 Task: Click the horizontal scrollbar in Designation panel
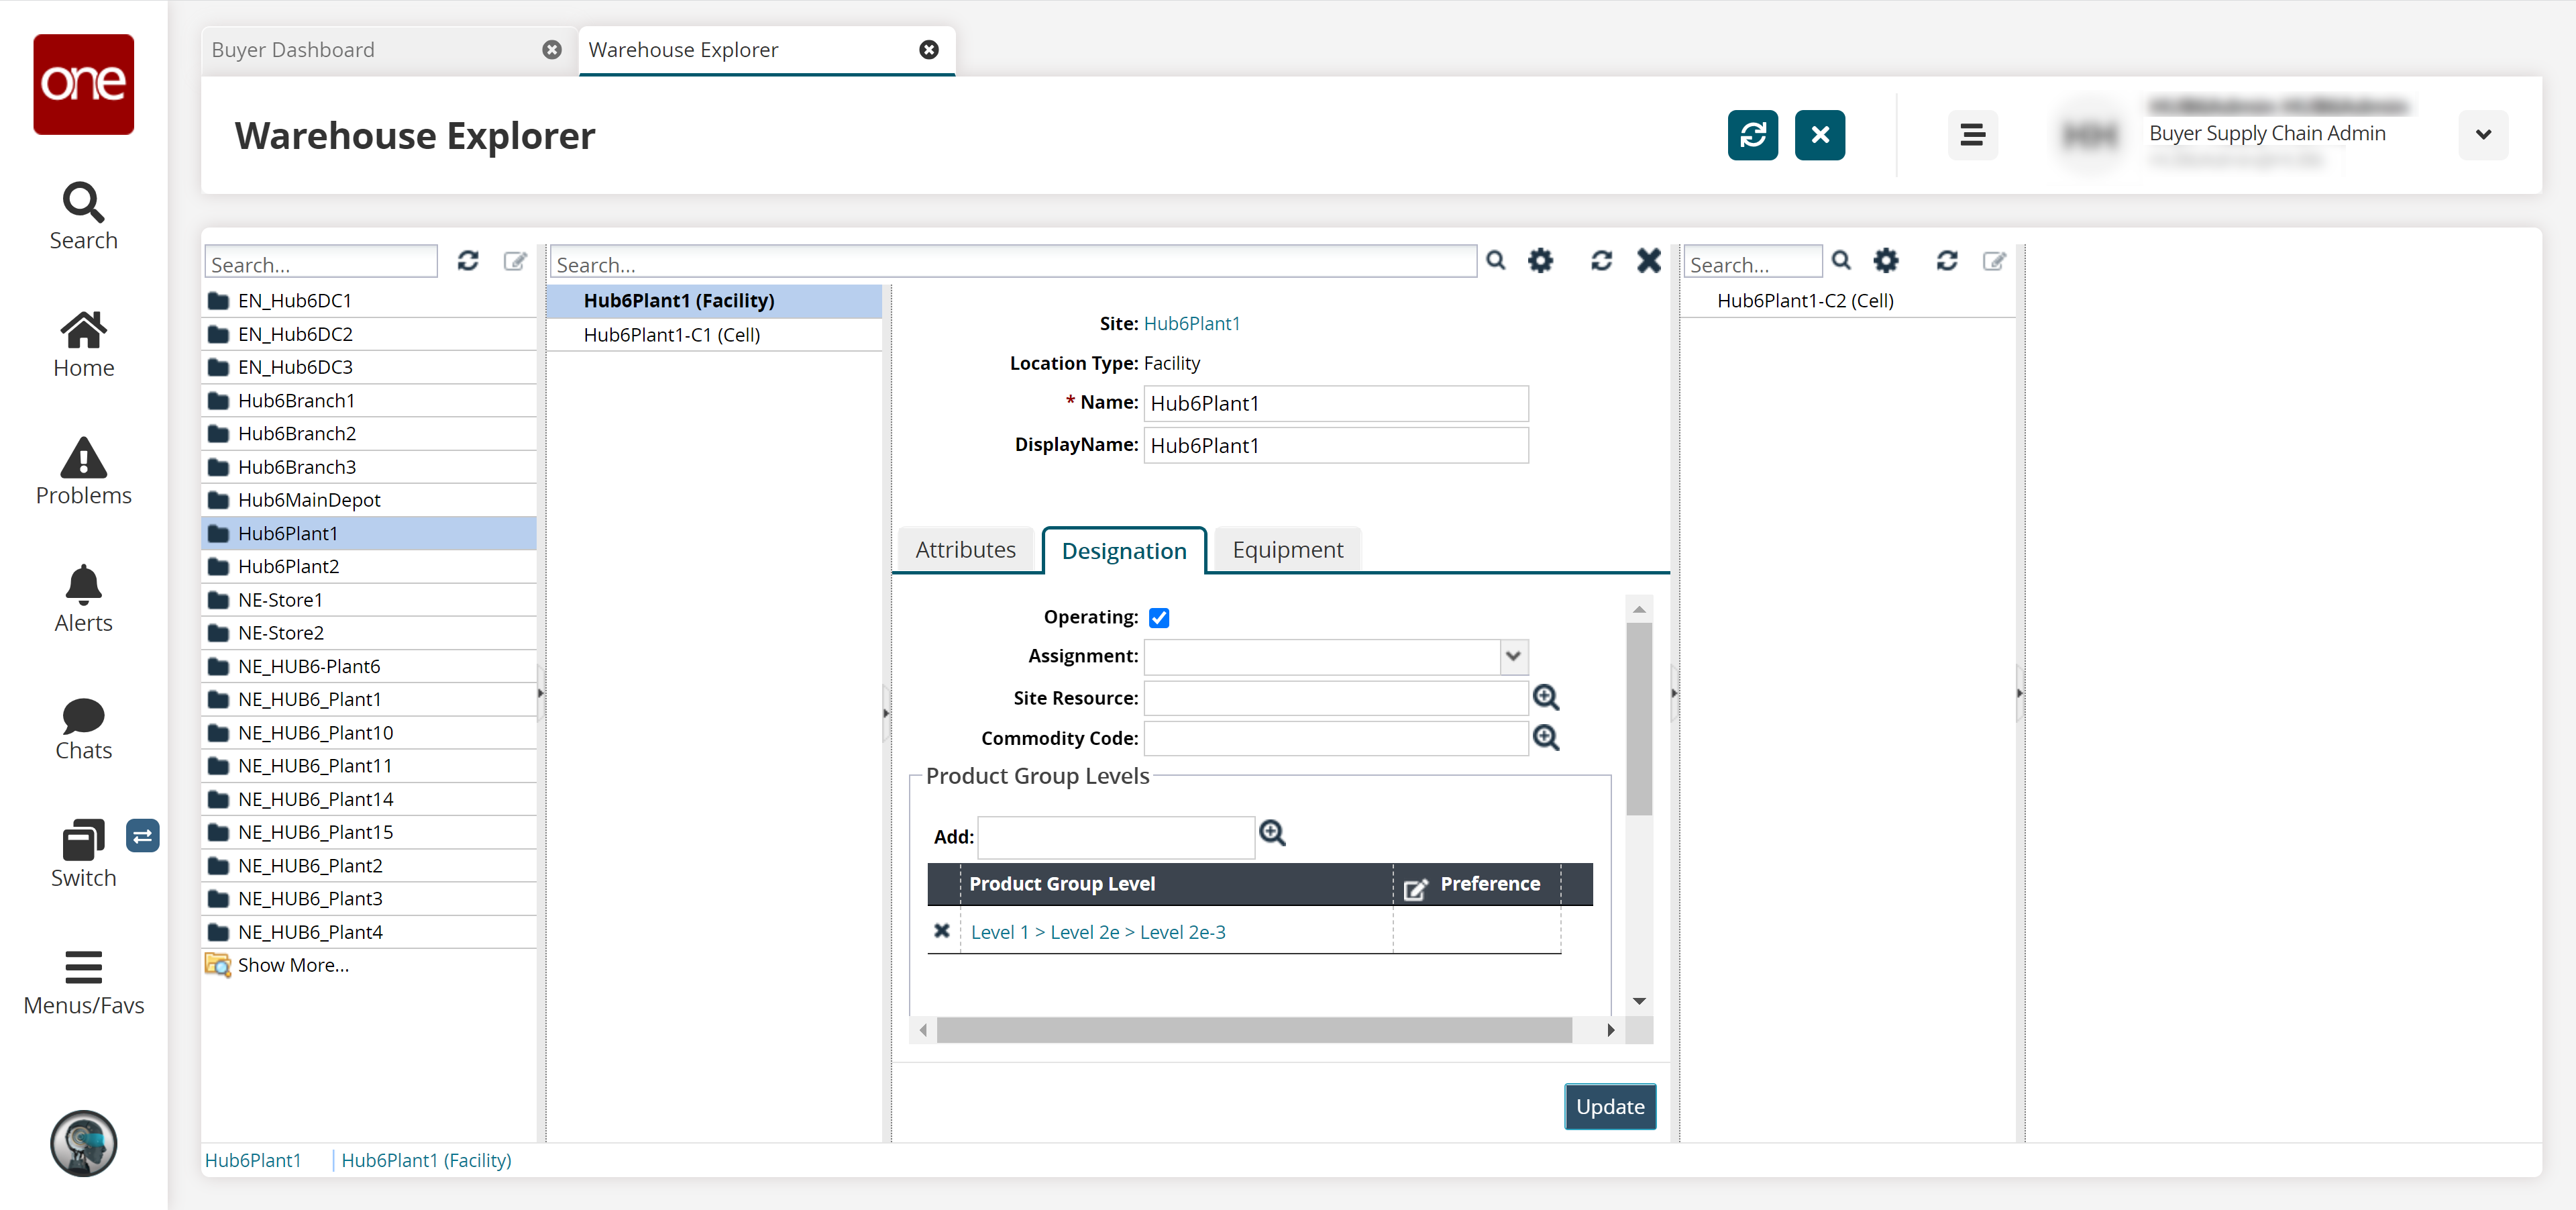click(x=1253, y=1030)
